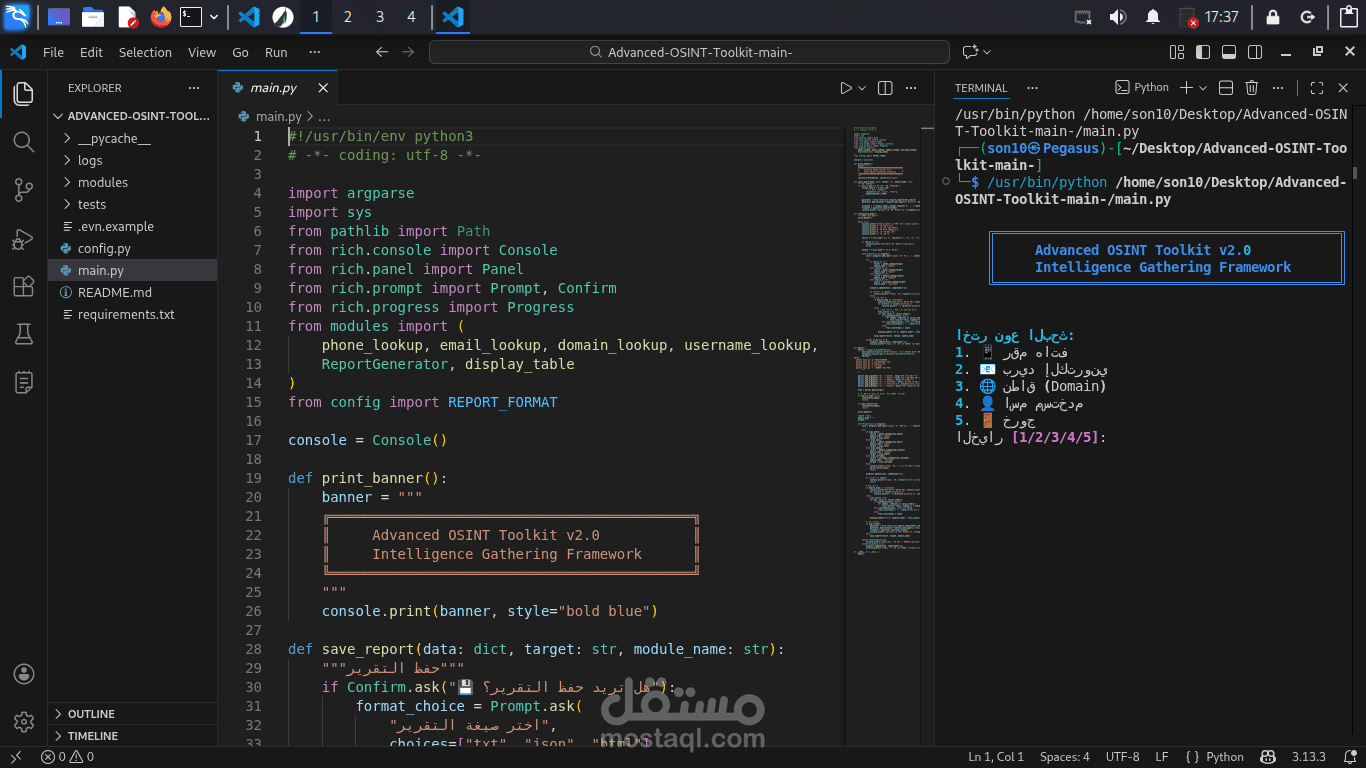Split the editor to the right
This screenshot has height=768, width=1366.
pyautogui.click(x=884, y=88)
